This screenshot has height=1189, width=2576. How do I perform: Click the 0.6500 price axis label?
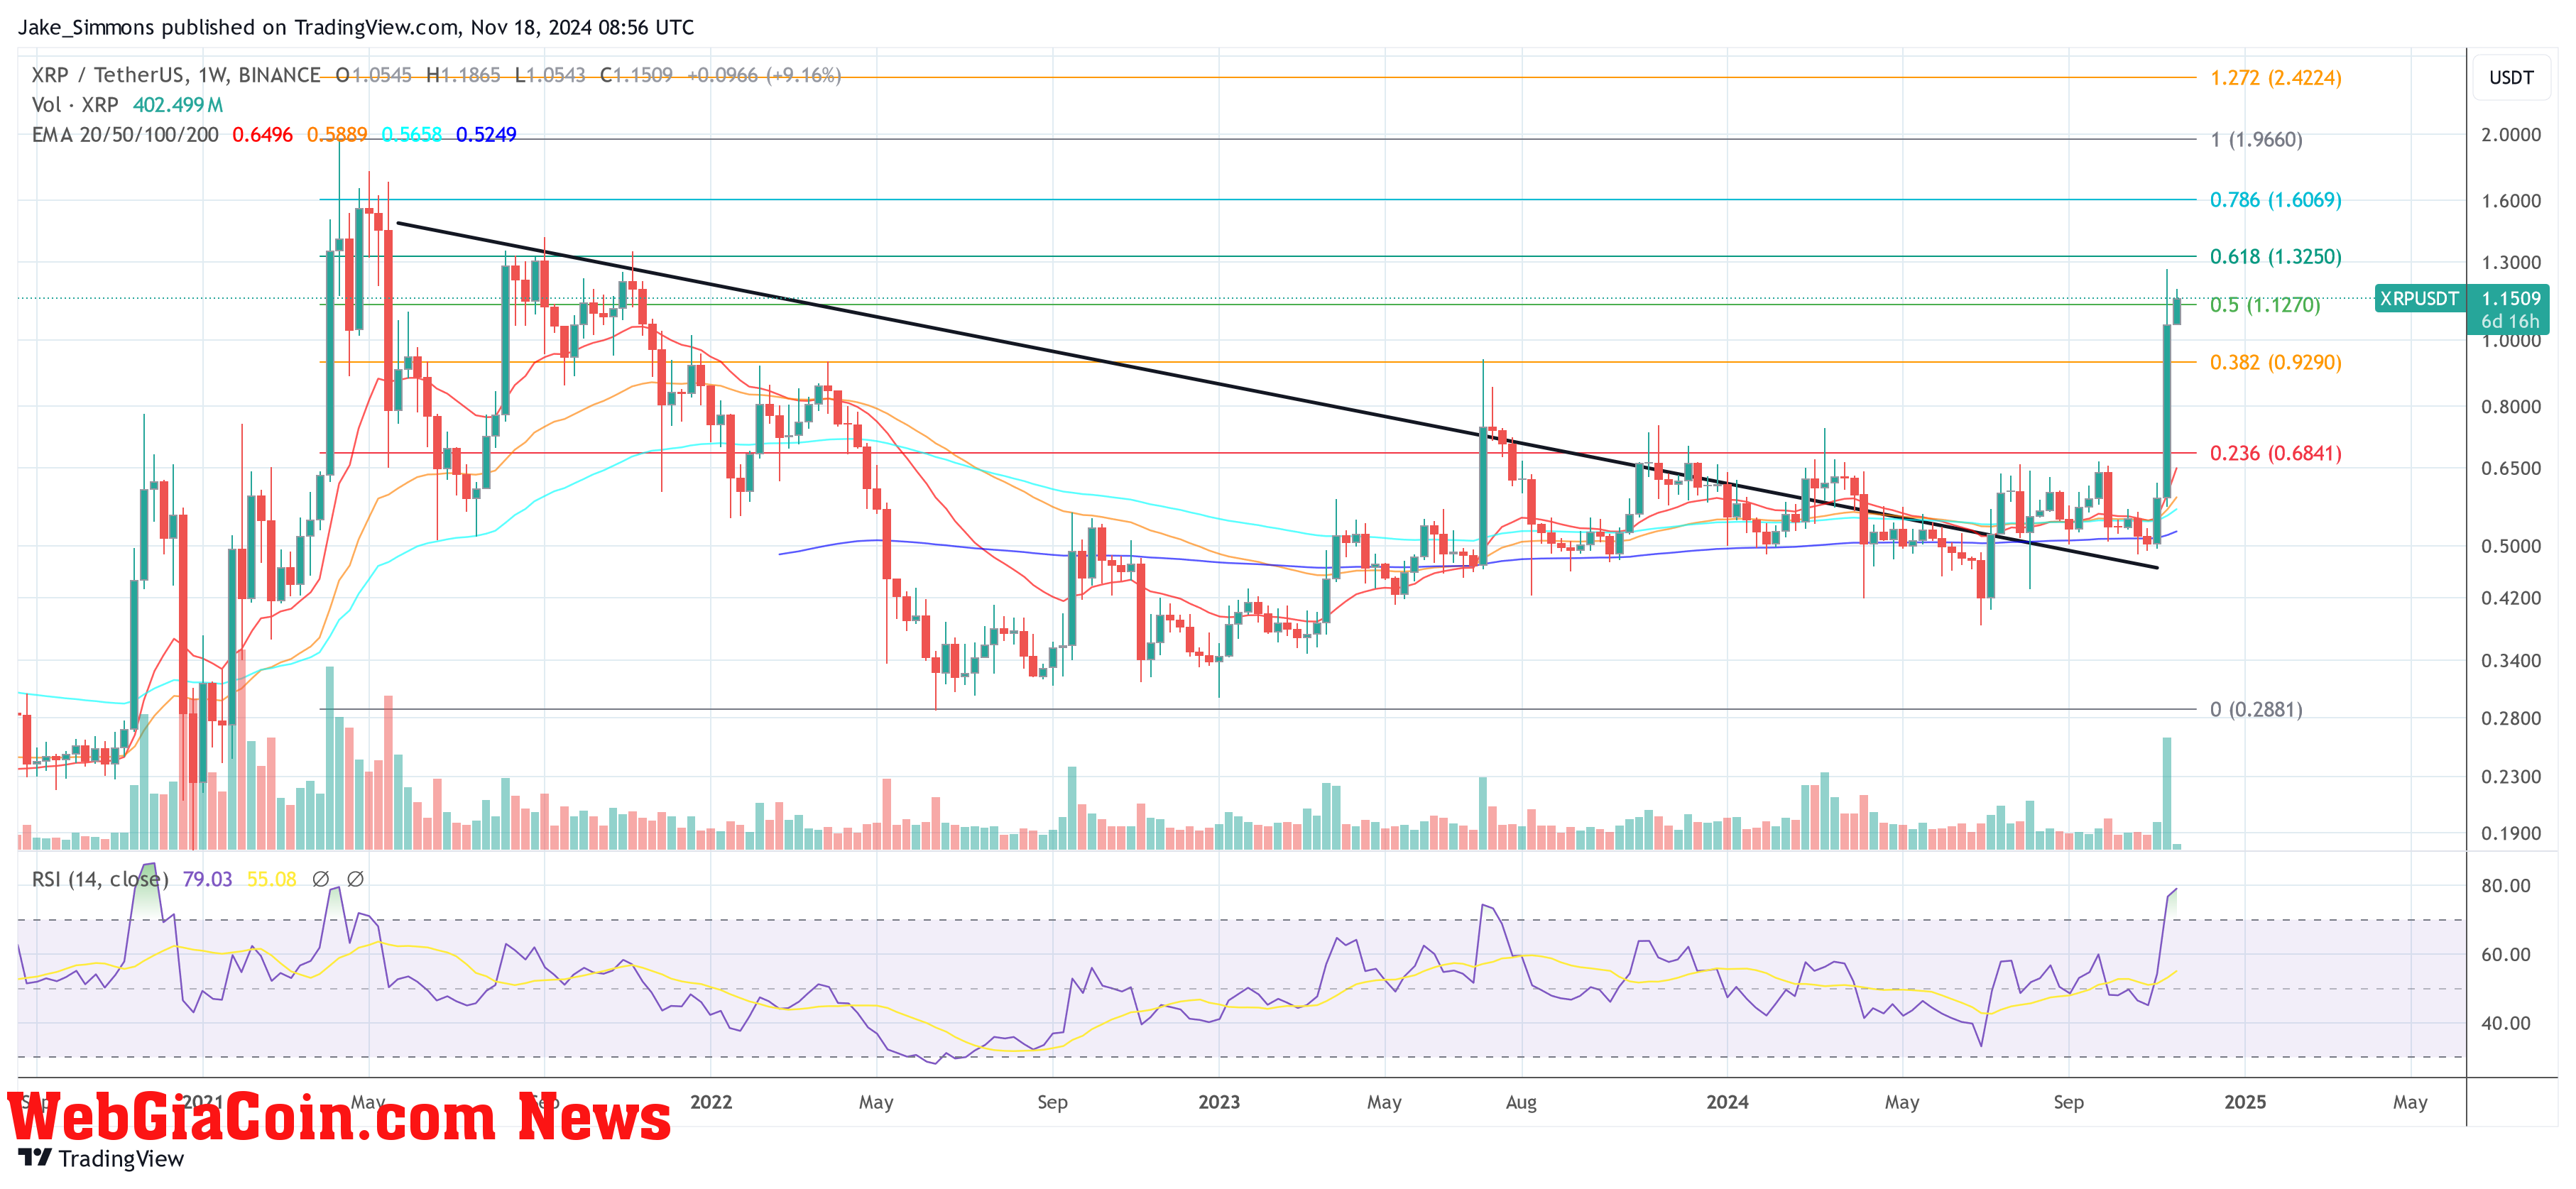2510,468
